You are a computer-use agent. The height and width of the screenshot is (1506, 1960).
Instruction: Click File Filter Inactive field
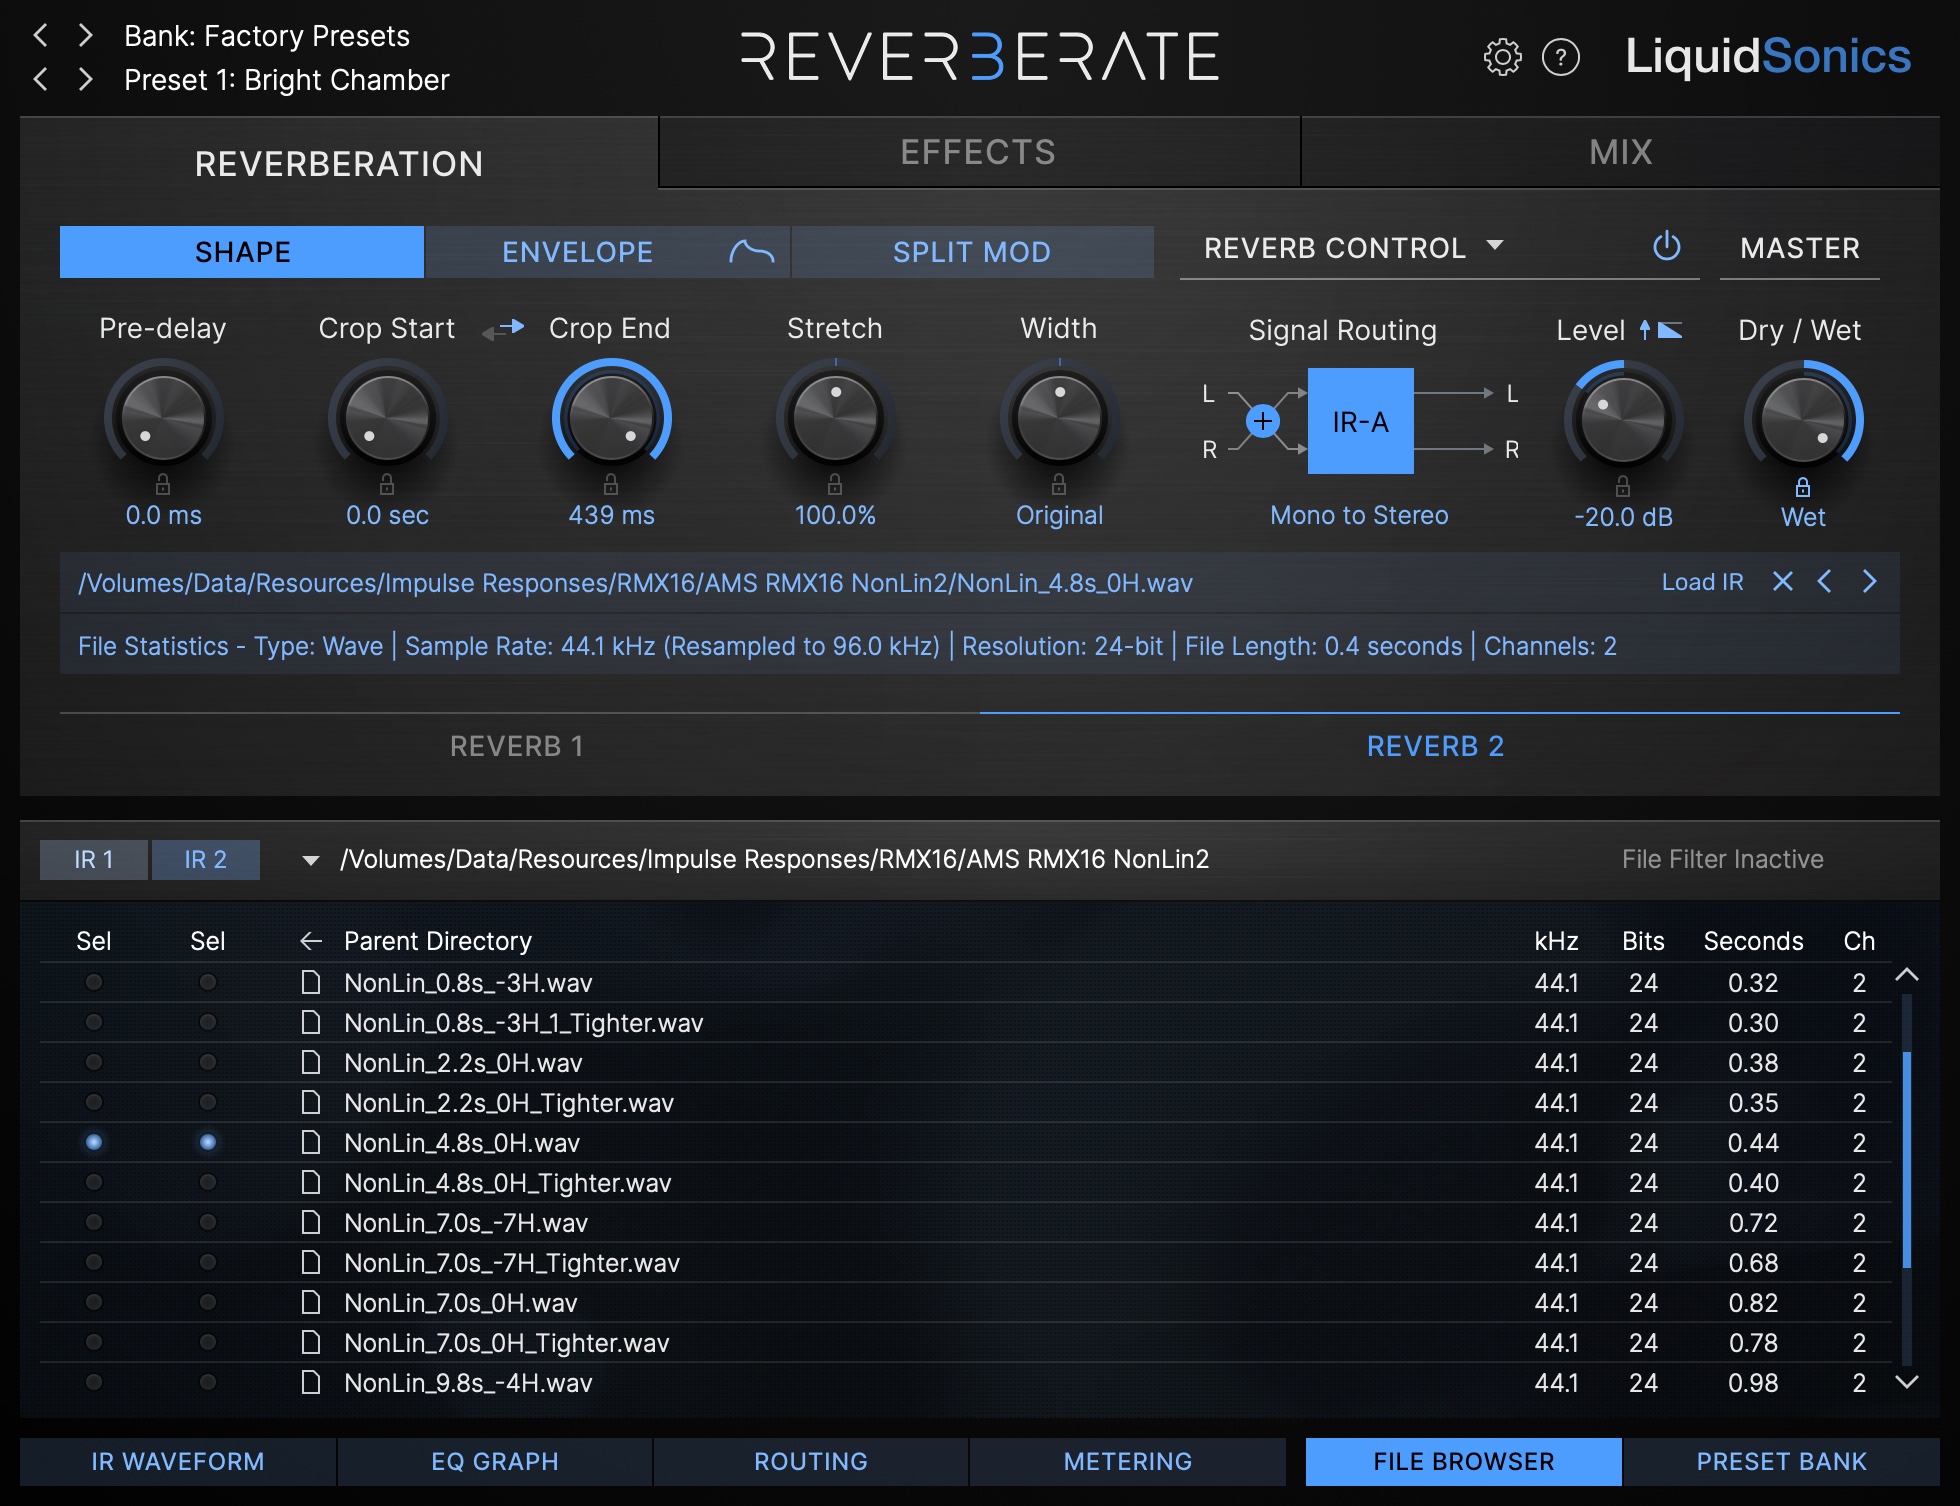pyautogui.click(x=1722, y=859)
